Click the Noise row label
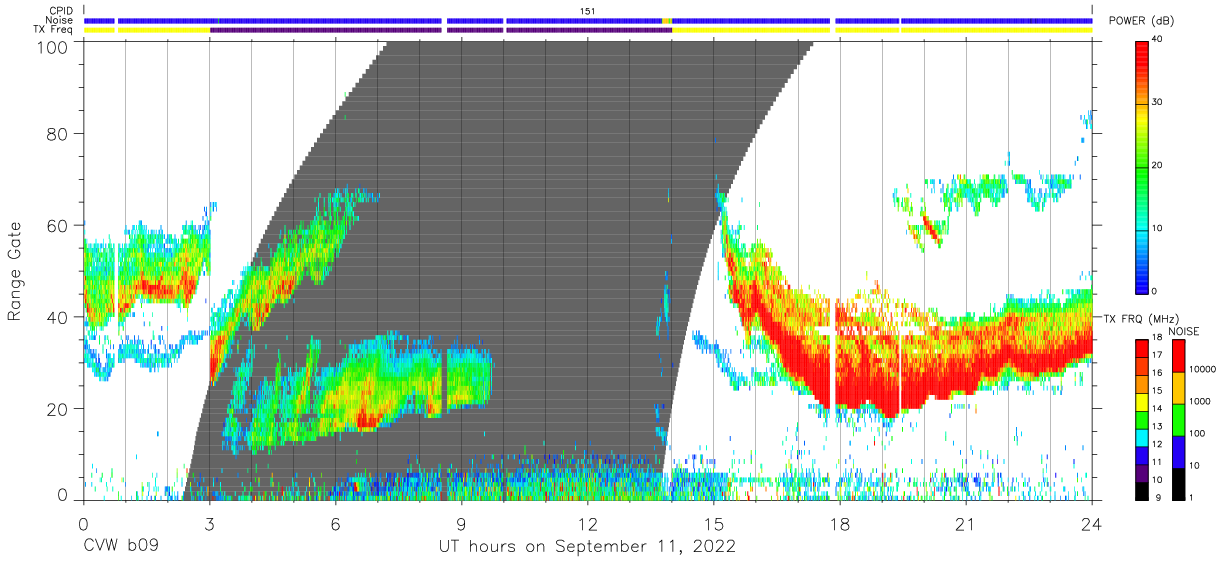Screen dimensions: 1228x567 tap(59, 20)
